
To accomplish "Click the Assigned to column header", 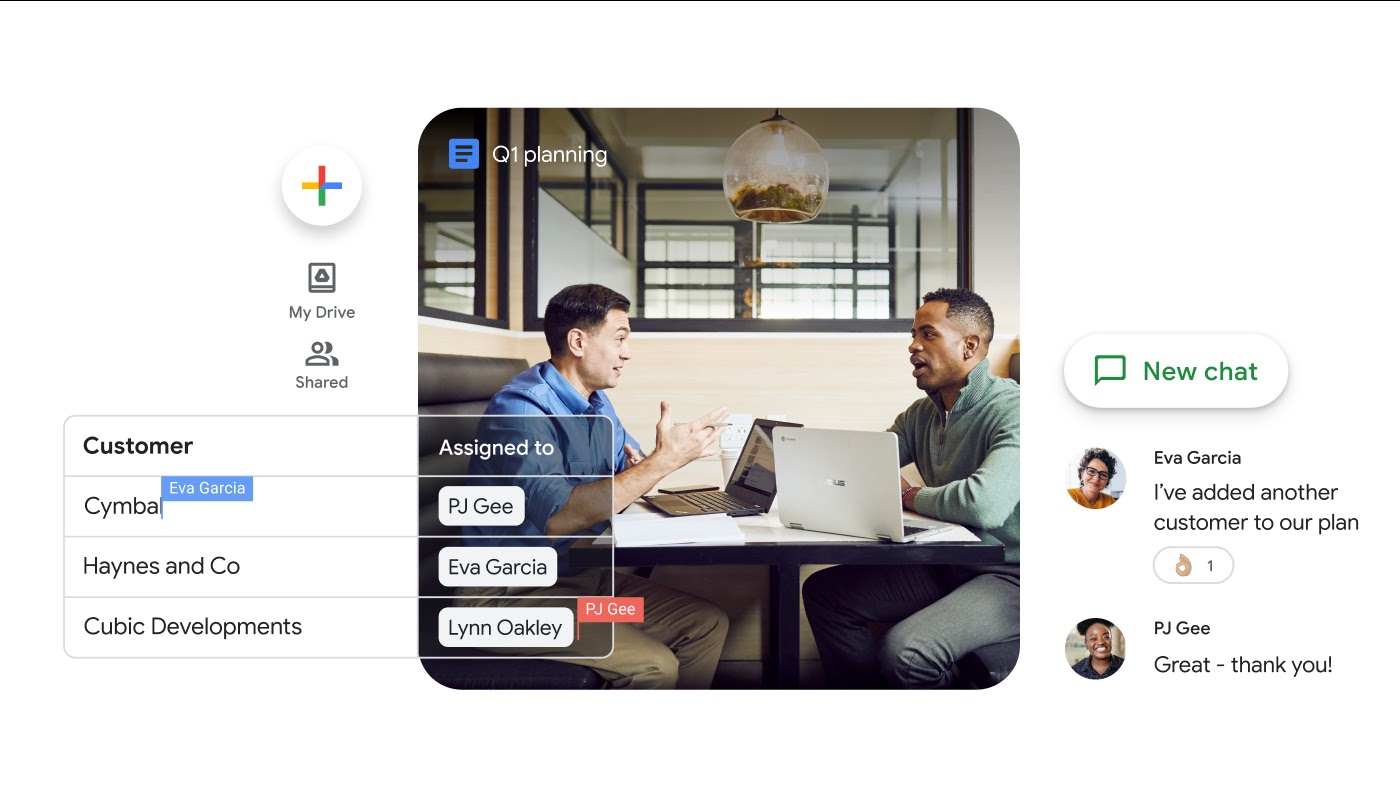I will pyautogui.click(x=496, y=447).
